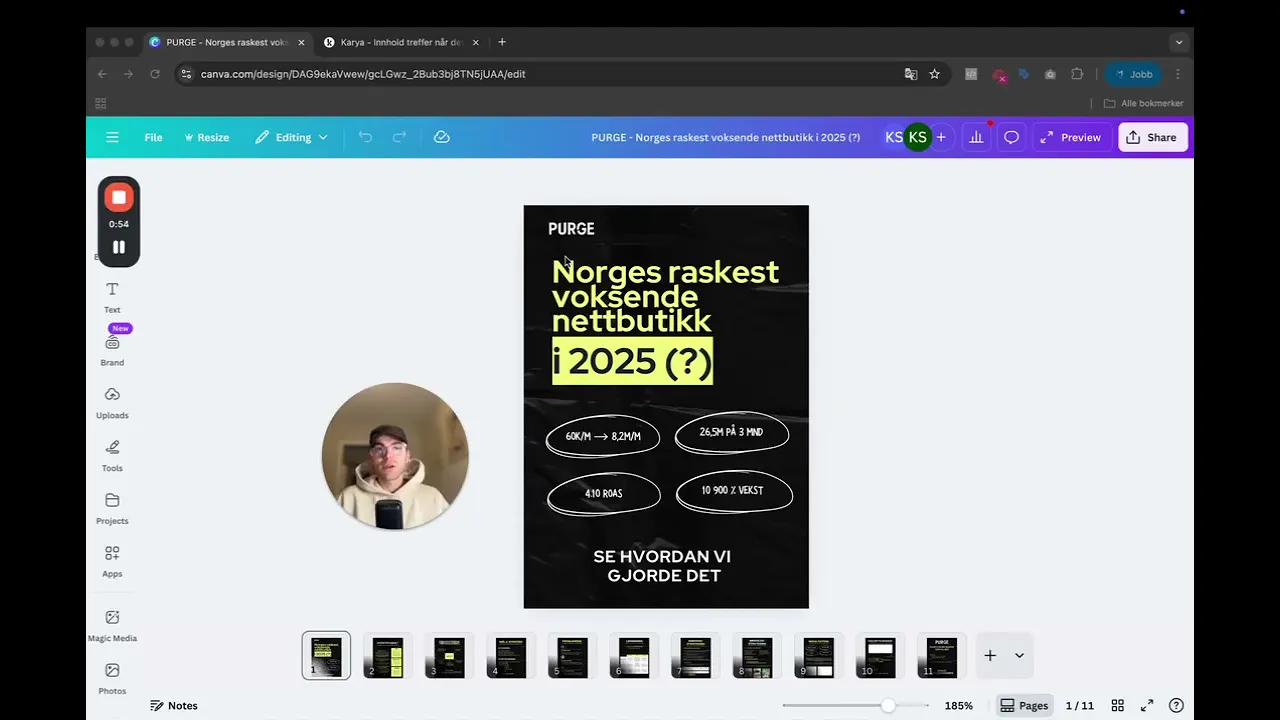Reload the page in the browser
This screenshot has height=720, width=1280.
[x=155, y=74]
